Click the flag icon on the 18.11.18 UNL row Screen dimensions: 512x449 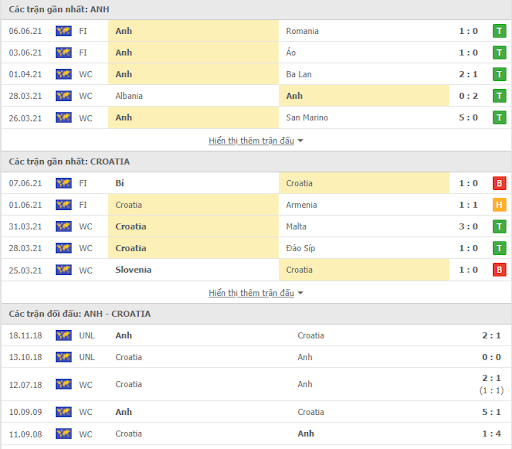point(64,335)
